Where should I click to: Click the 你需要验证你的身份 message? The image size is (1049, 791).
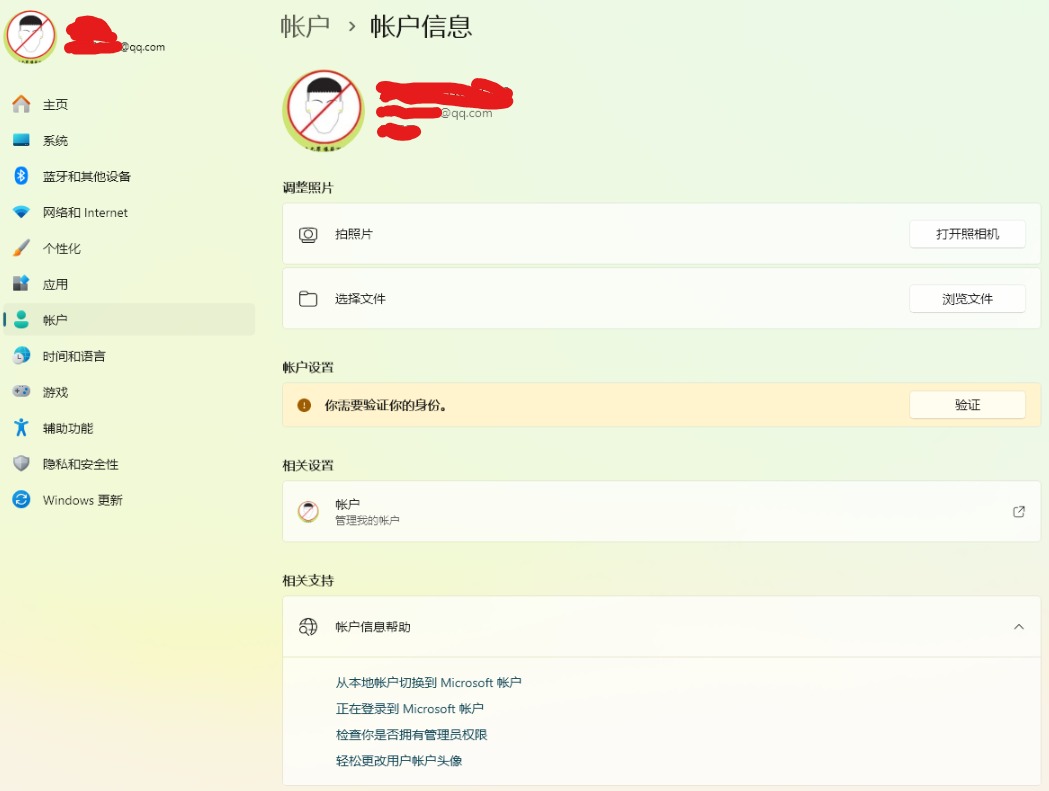click(385, 405)
